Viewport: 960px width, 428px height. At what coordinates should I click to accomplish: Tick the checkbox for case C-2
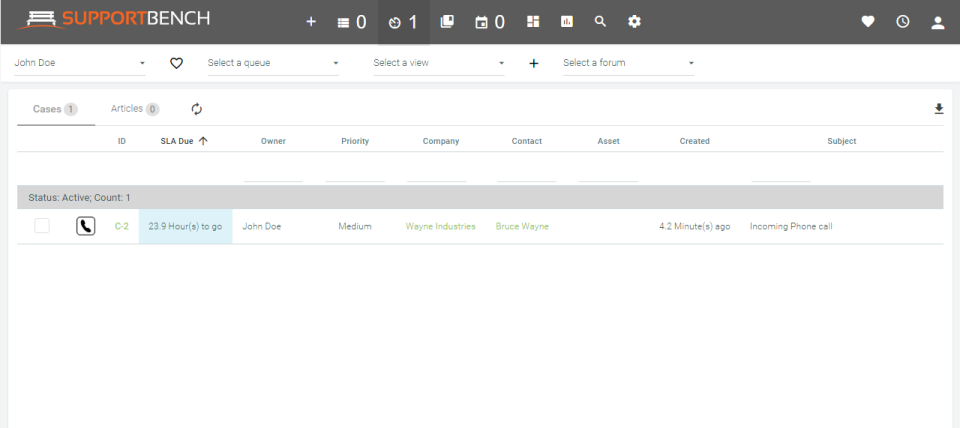click(42, 226)
